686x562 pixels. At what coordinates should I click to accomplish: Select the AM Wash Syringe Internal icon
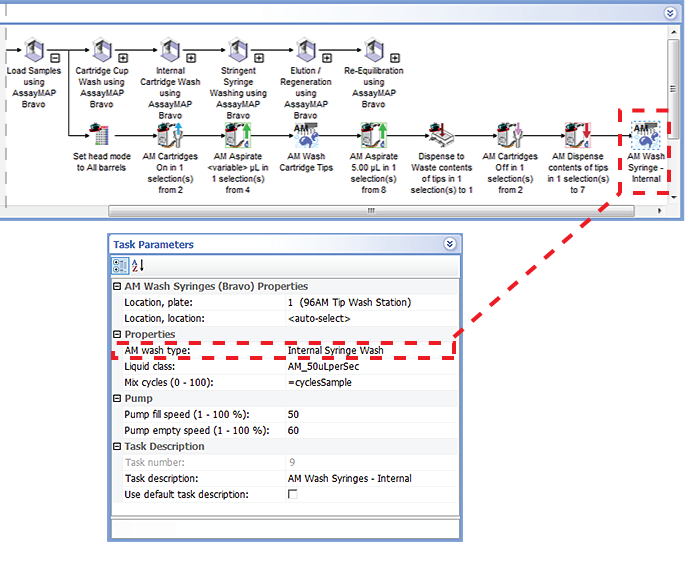tap(646, 133)
